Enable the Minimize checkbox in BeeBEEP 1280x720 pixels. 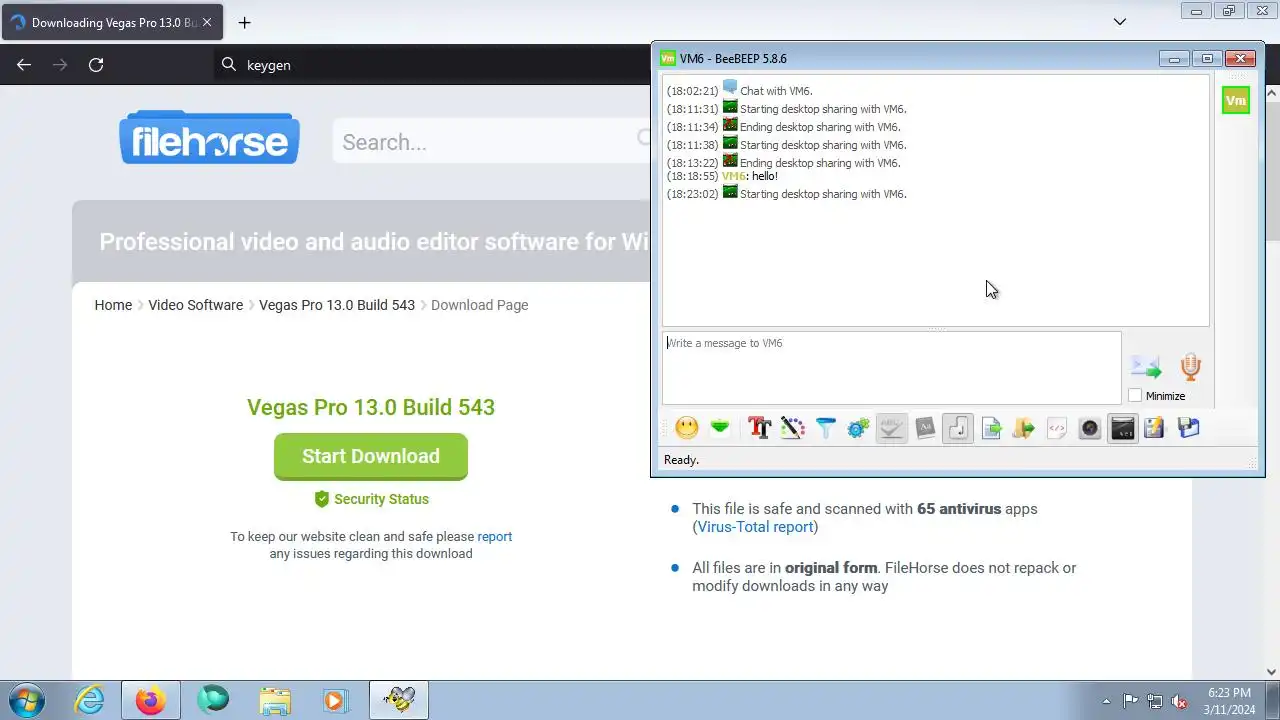coord(1135,396)
